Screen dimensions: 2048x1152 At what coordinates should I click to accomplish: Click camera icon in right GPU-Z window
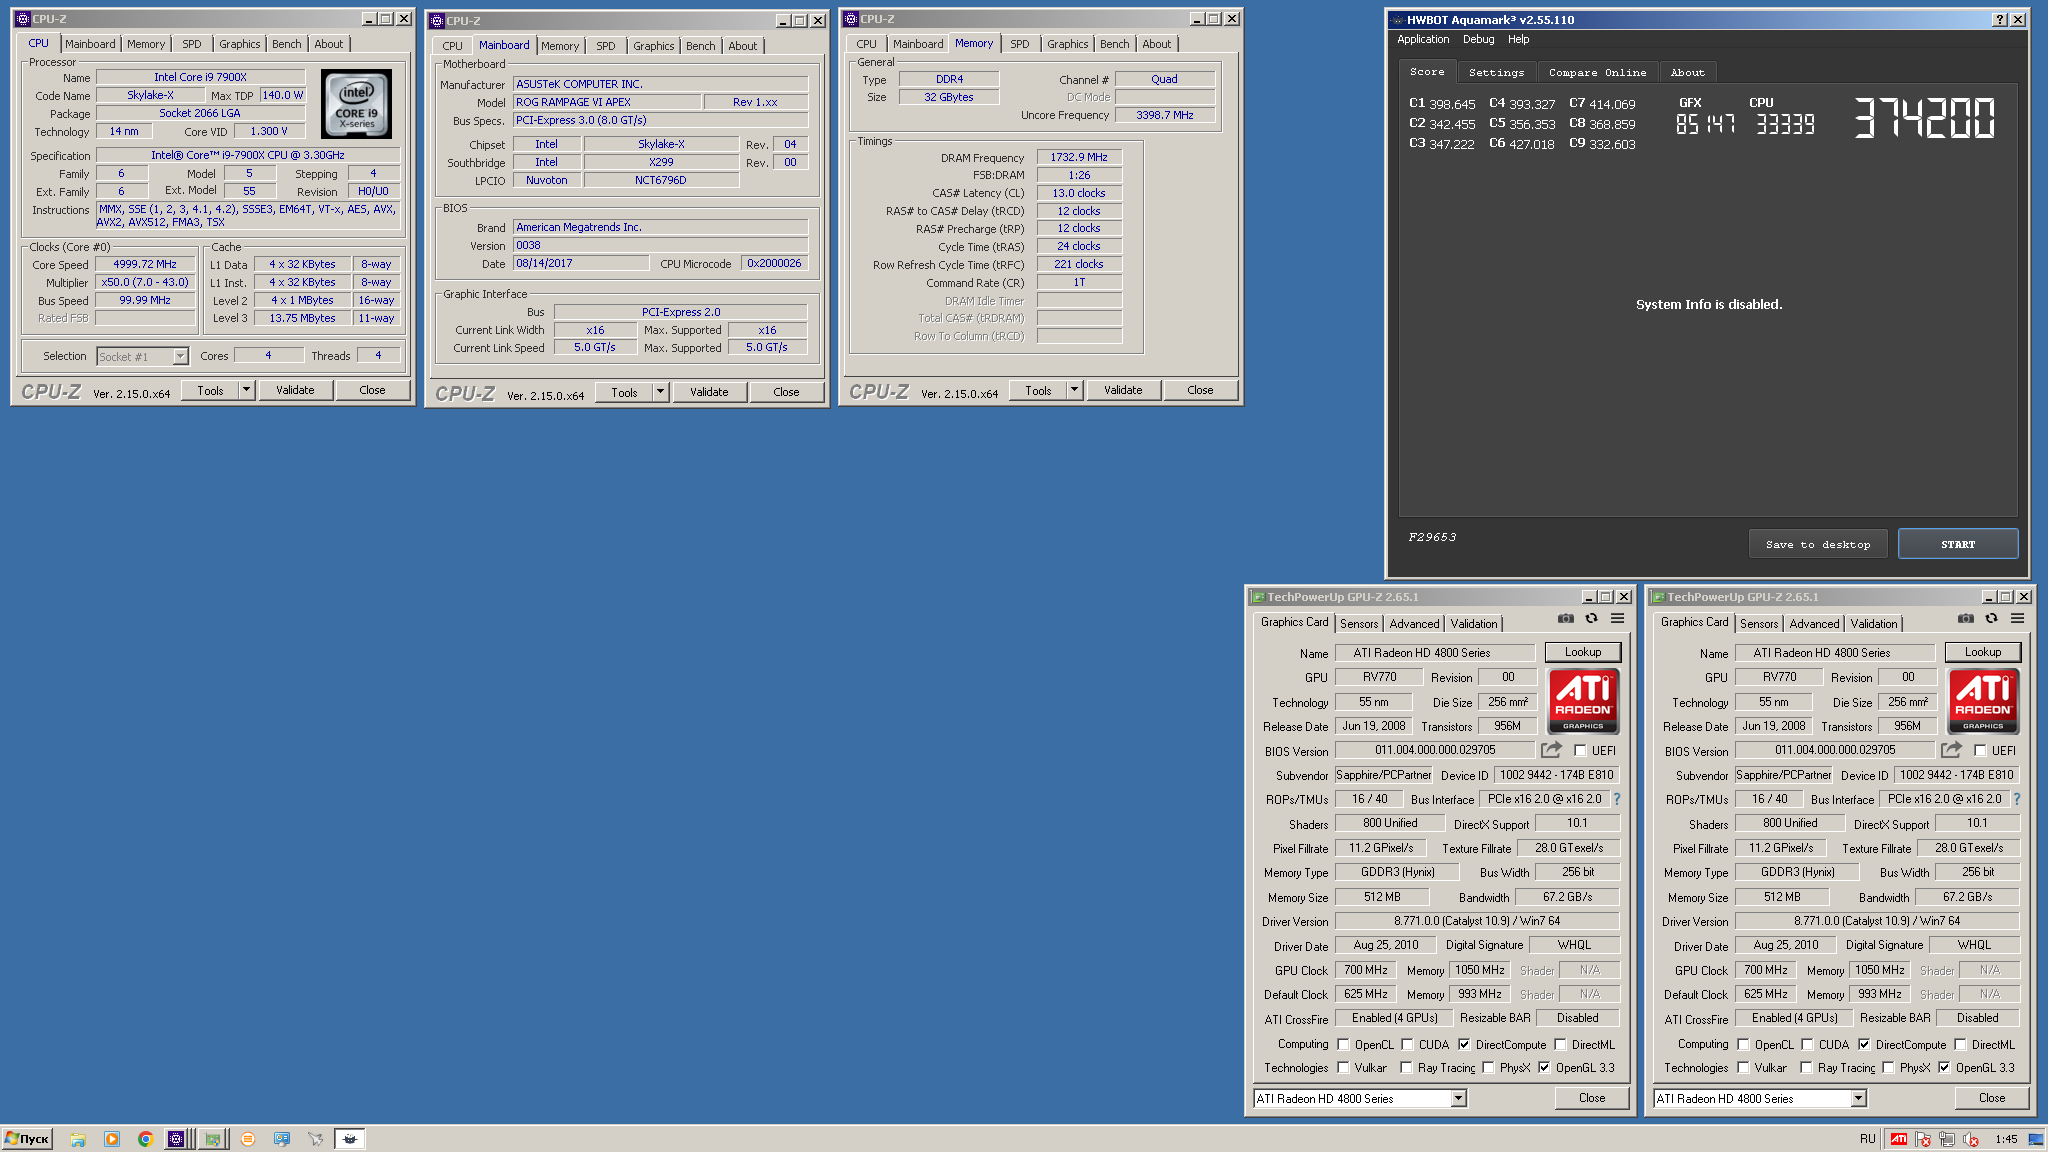pyautogui.click(x=1966, y=619)
